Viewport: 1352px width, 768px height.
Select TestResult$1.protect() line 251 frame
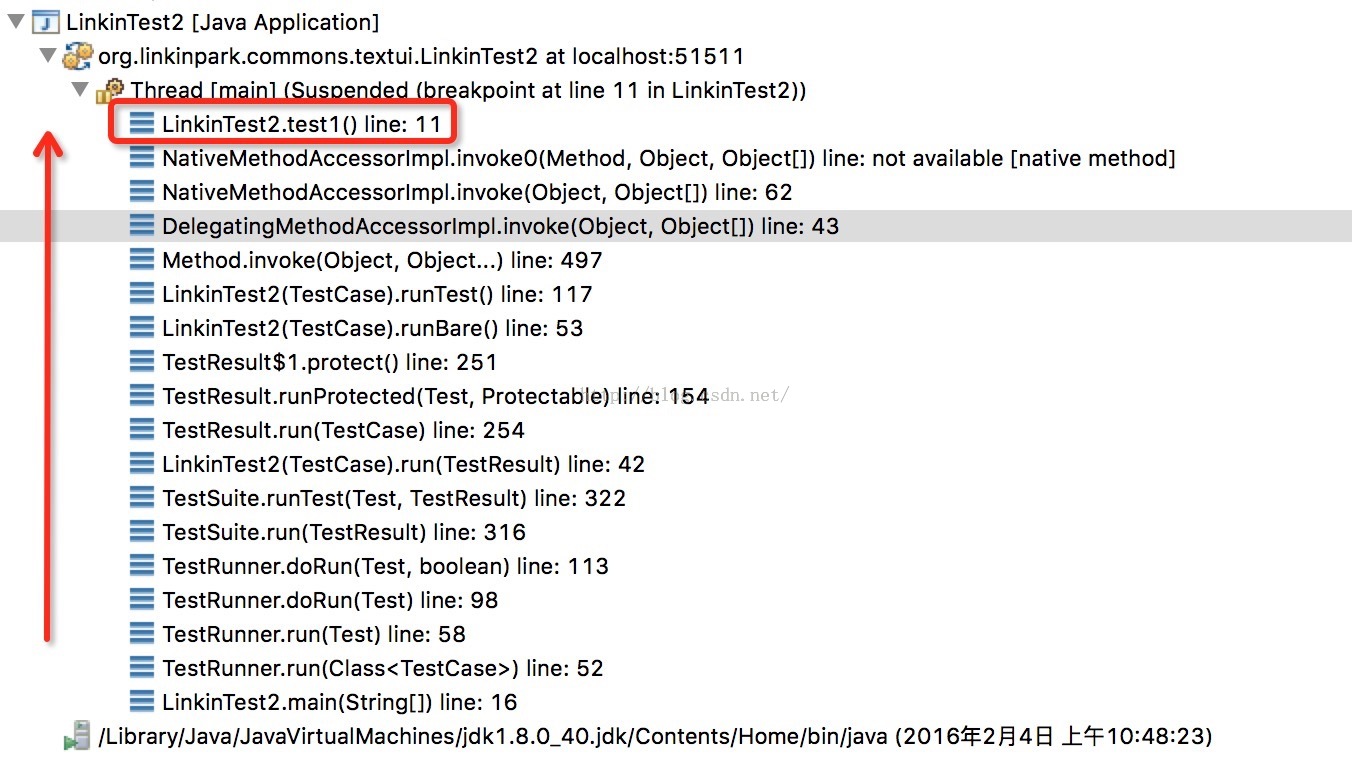pos(329,363)
